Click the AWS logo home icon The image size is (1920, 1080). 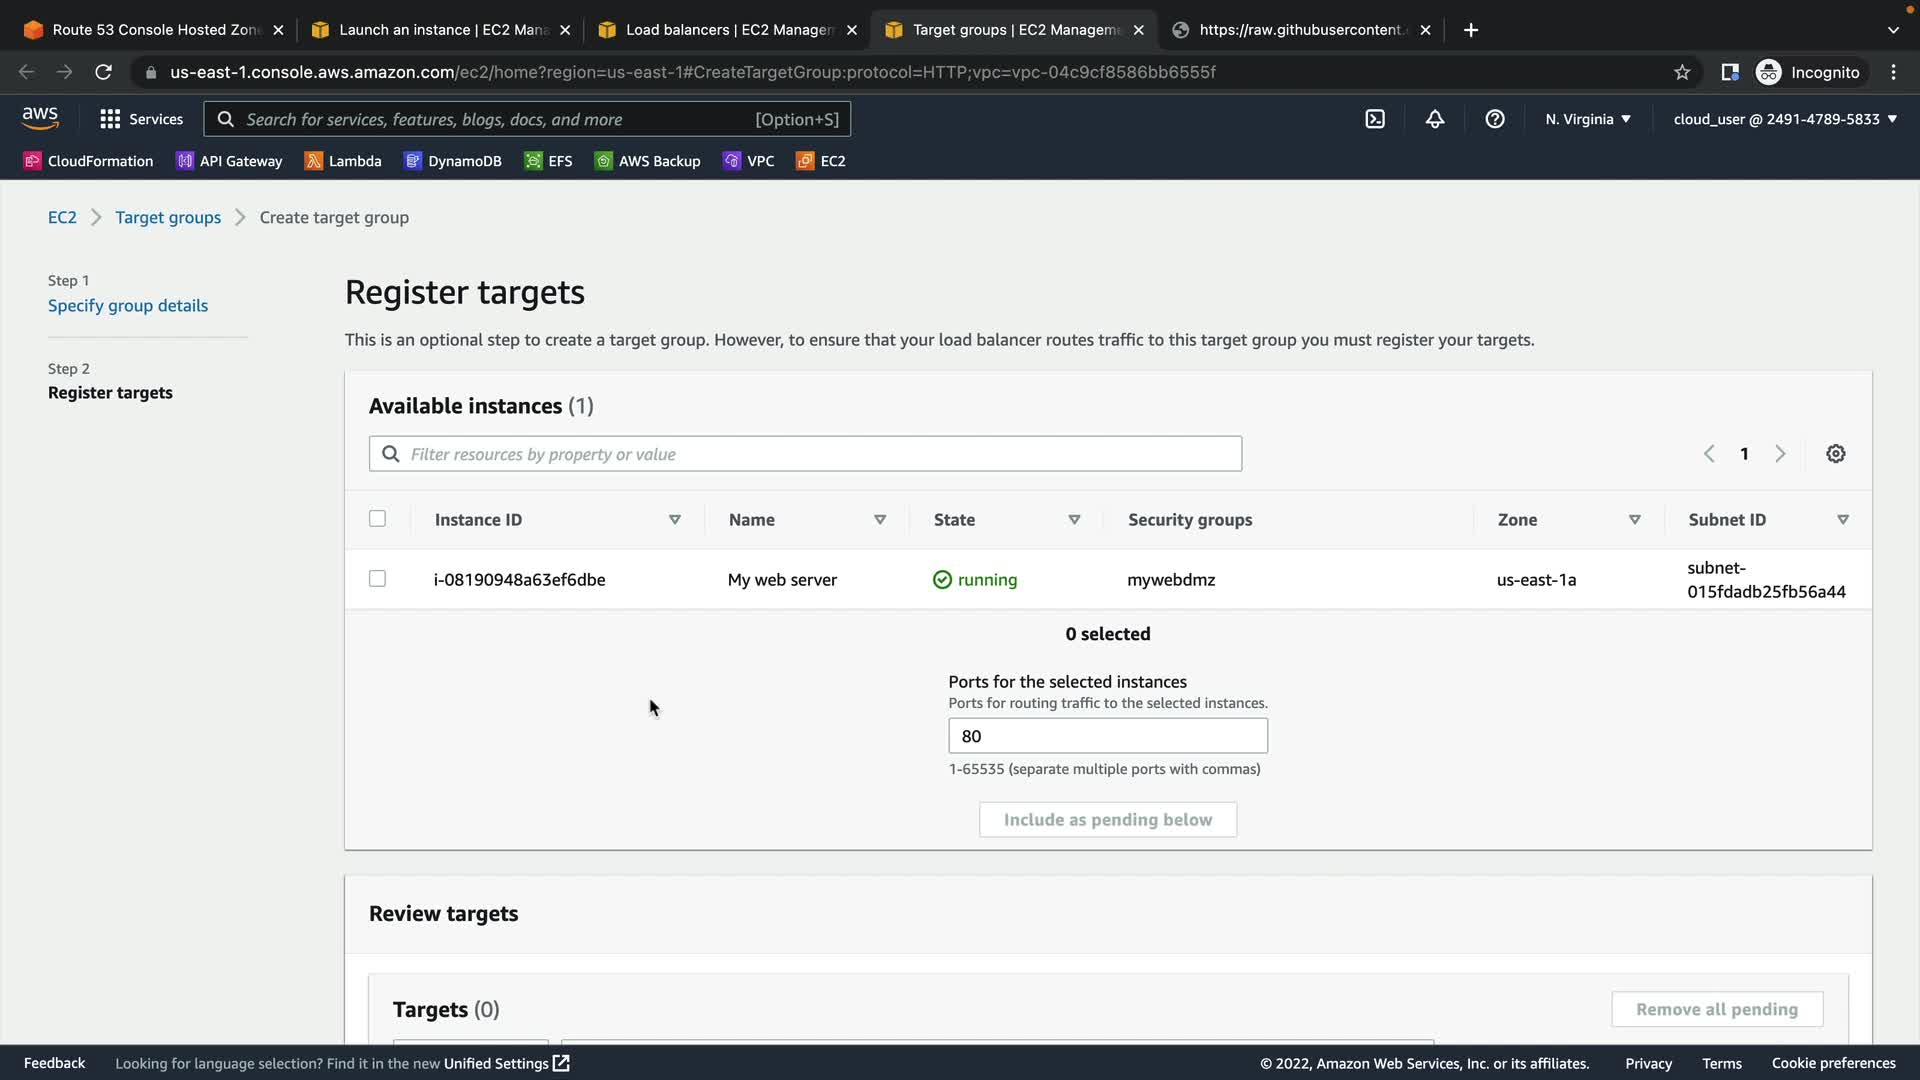[x=40, y=118]
